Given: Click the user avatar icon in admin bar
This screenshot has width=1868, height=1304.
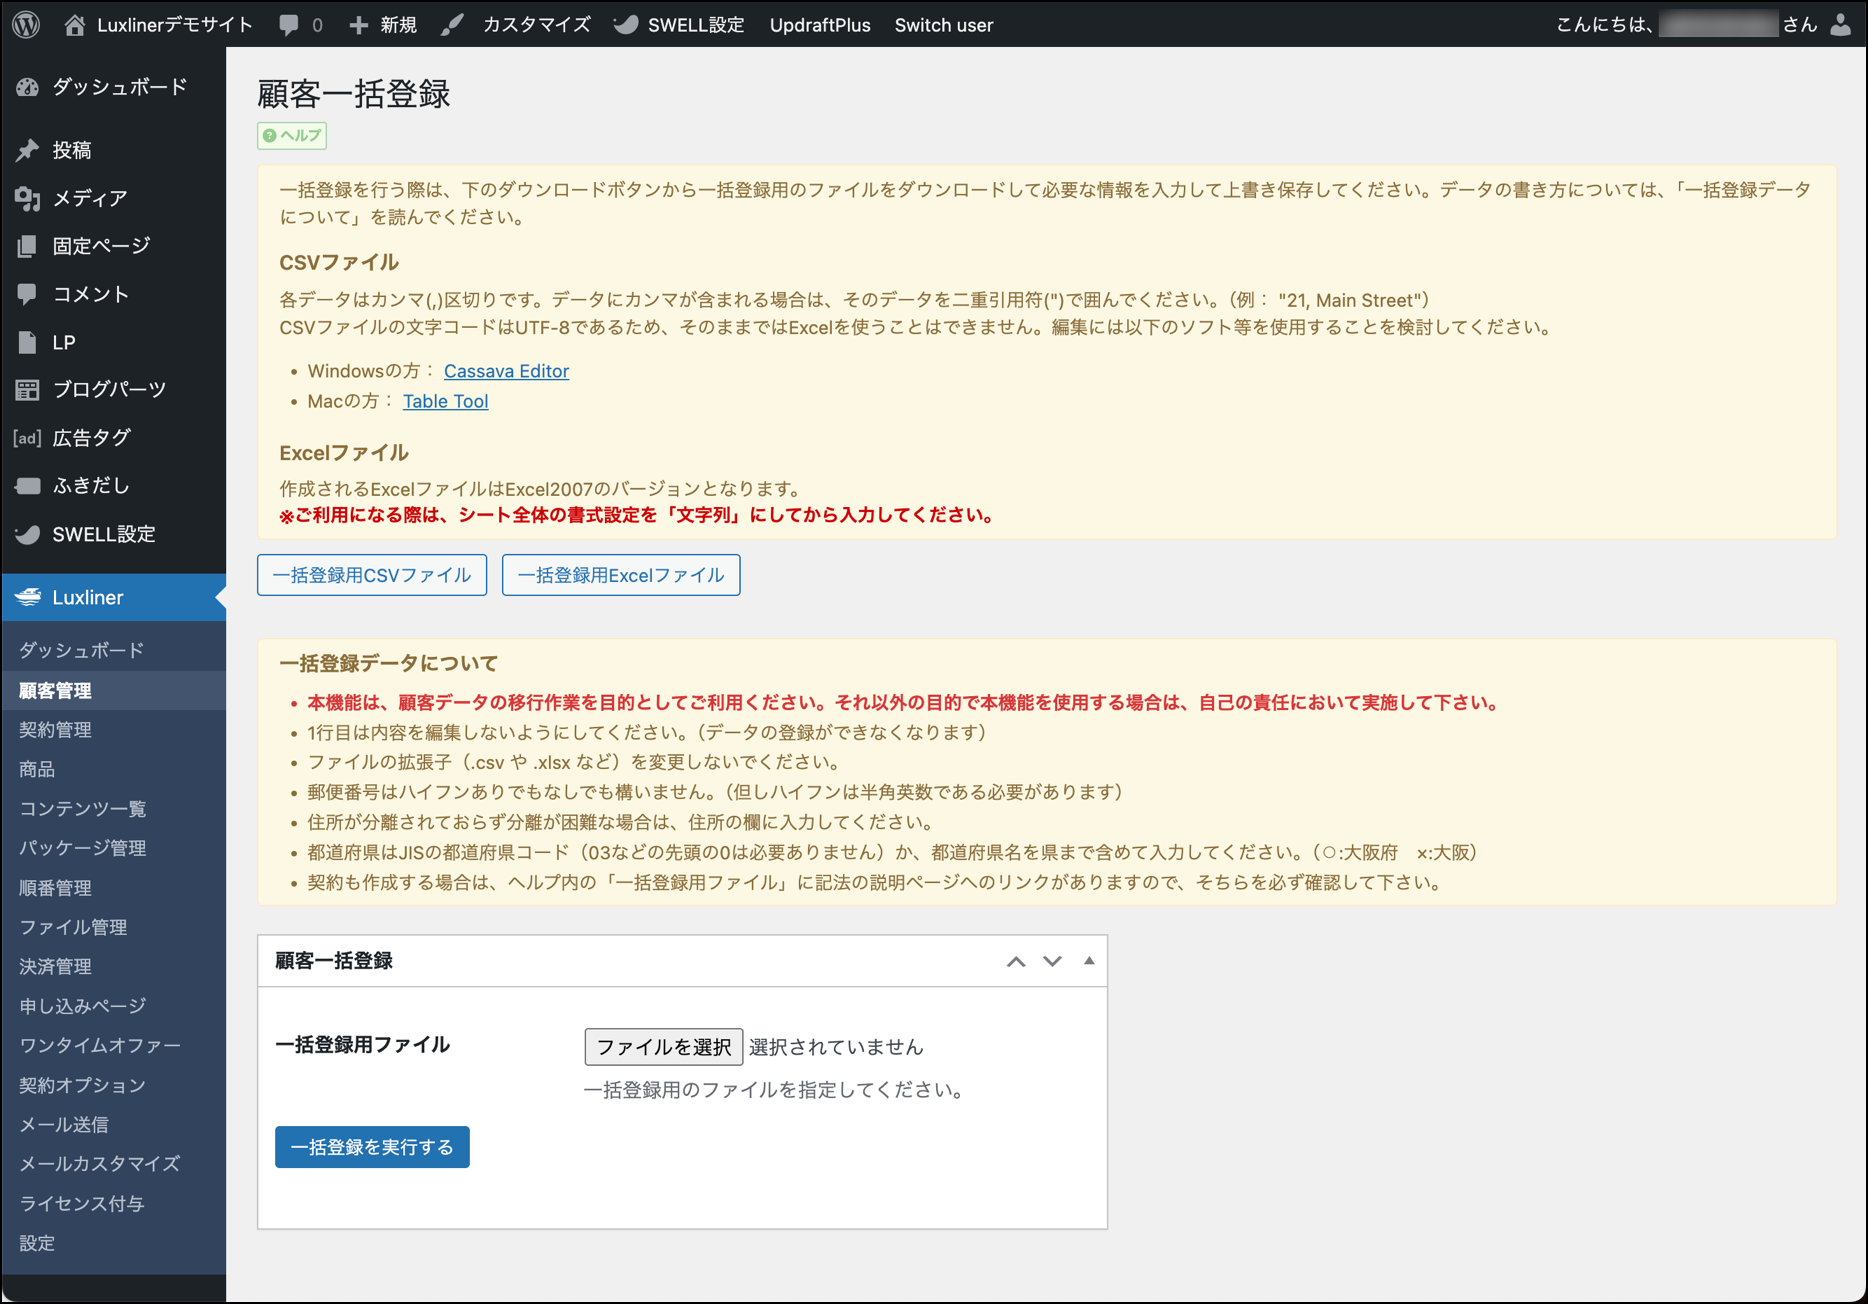Looking at the screenshot, I should pos(1840,25).
